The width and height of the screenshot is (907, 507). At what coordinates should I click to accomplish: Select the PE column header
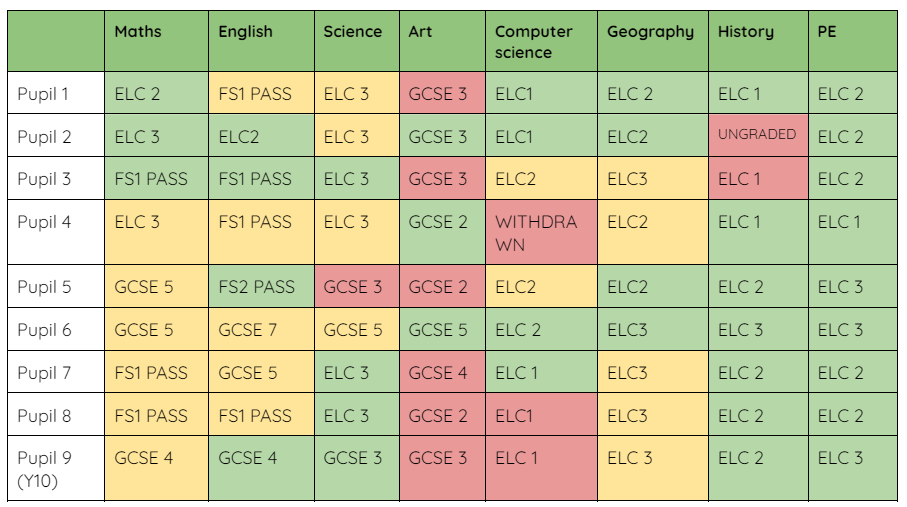(x=827, y=32)
